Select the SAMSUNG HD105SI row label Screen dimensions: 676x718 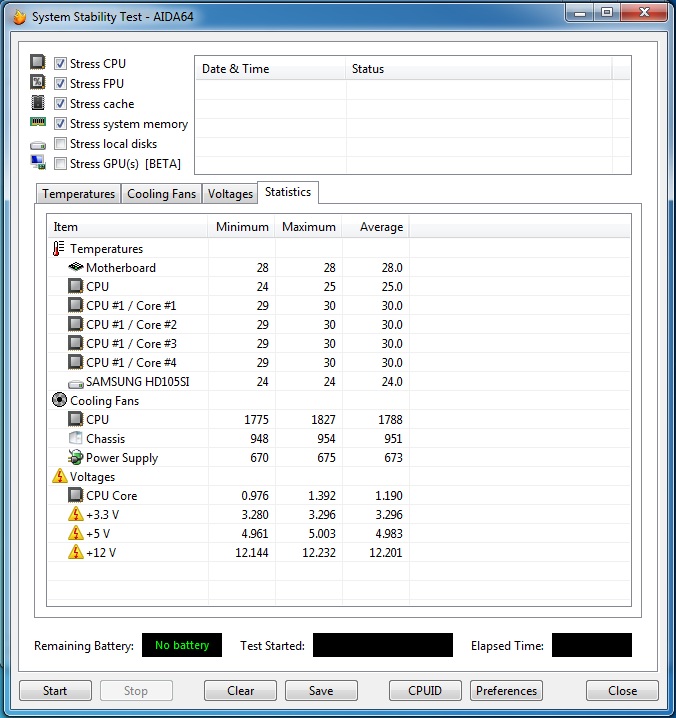(x=137, y=381)
